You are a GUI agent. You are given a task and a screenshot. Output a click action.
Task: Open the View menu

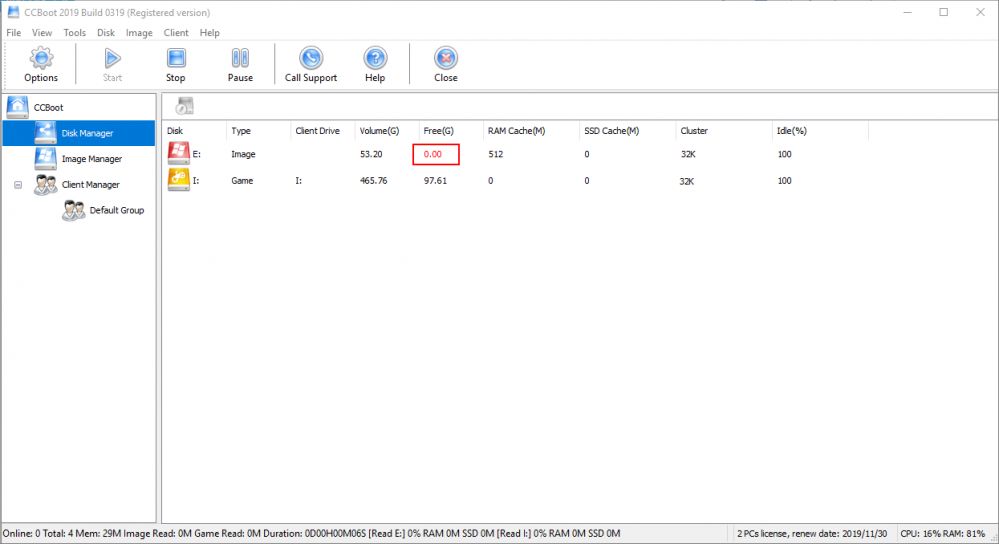(x=42, y=32)
